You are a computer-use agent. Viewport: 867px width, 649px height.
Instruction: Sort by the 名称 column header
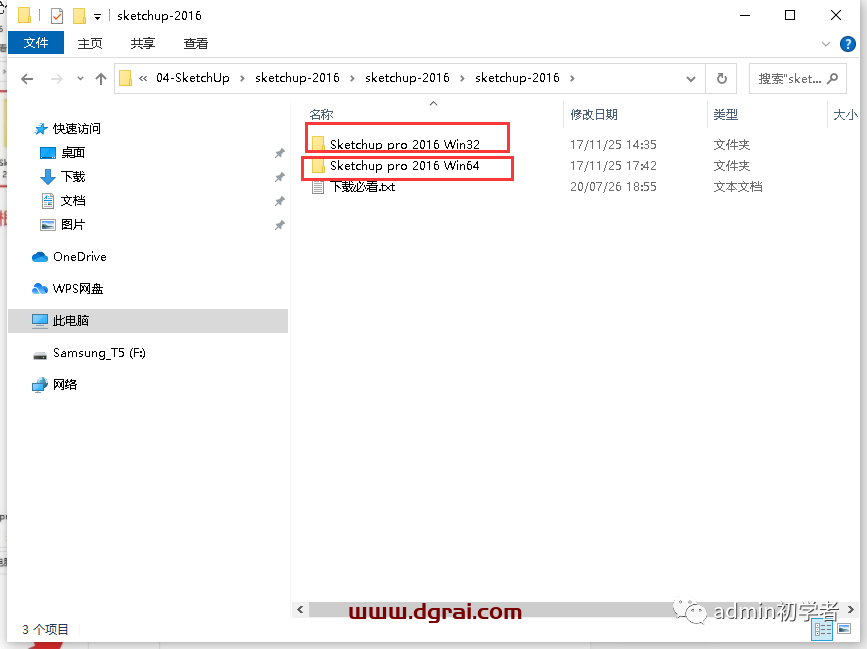tap(321, 114)
